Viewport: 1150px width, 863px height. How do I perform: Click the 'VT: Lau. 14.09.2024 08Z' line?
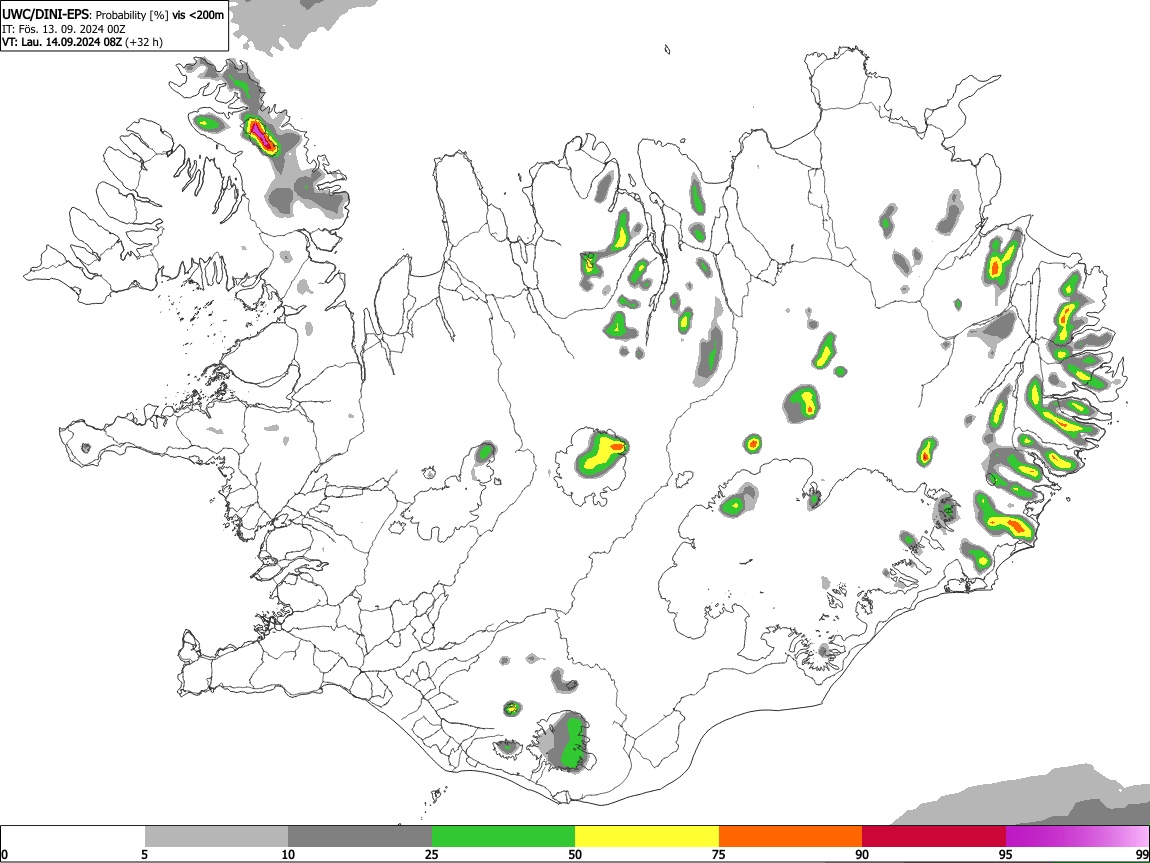(61, 43)
